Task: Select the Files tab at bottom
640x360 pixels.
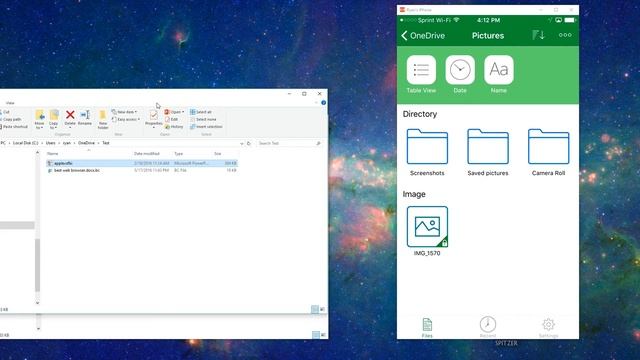Action: click(x=427, y=328)
